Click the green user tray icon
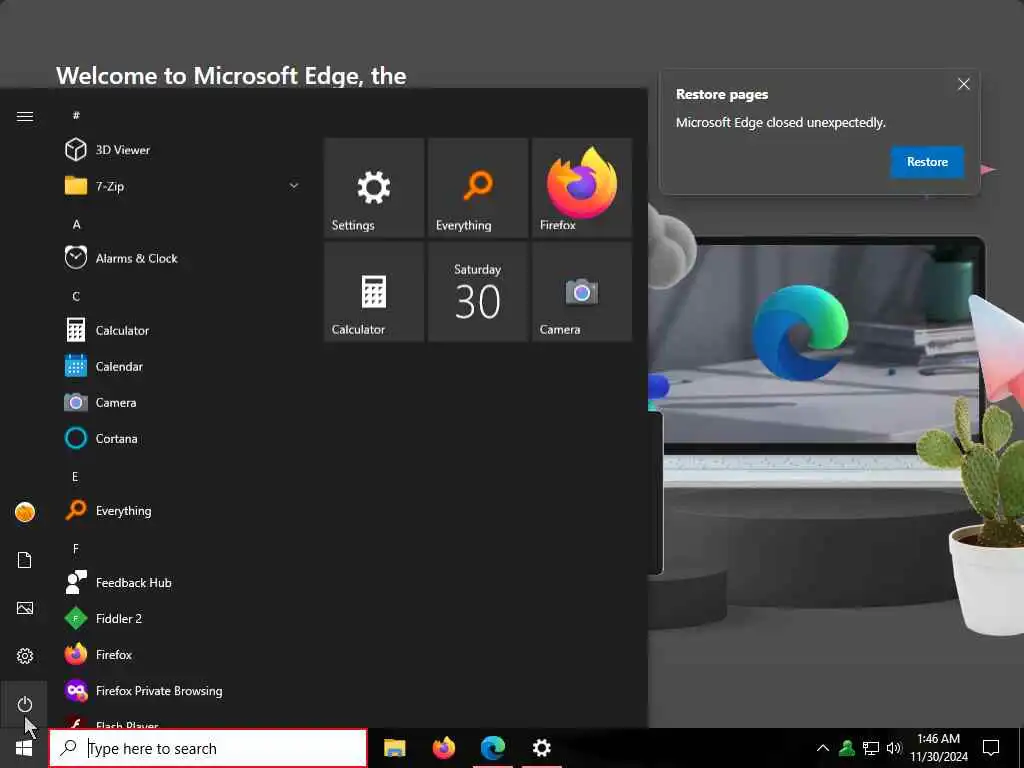Screen dimensions: 1024x768 [x=846, y=748]
